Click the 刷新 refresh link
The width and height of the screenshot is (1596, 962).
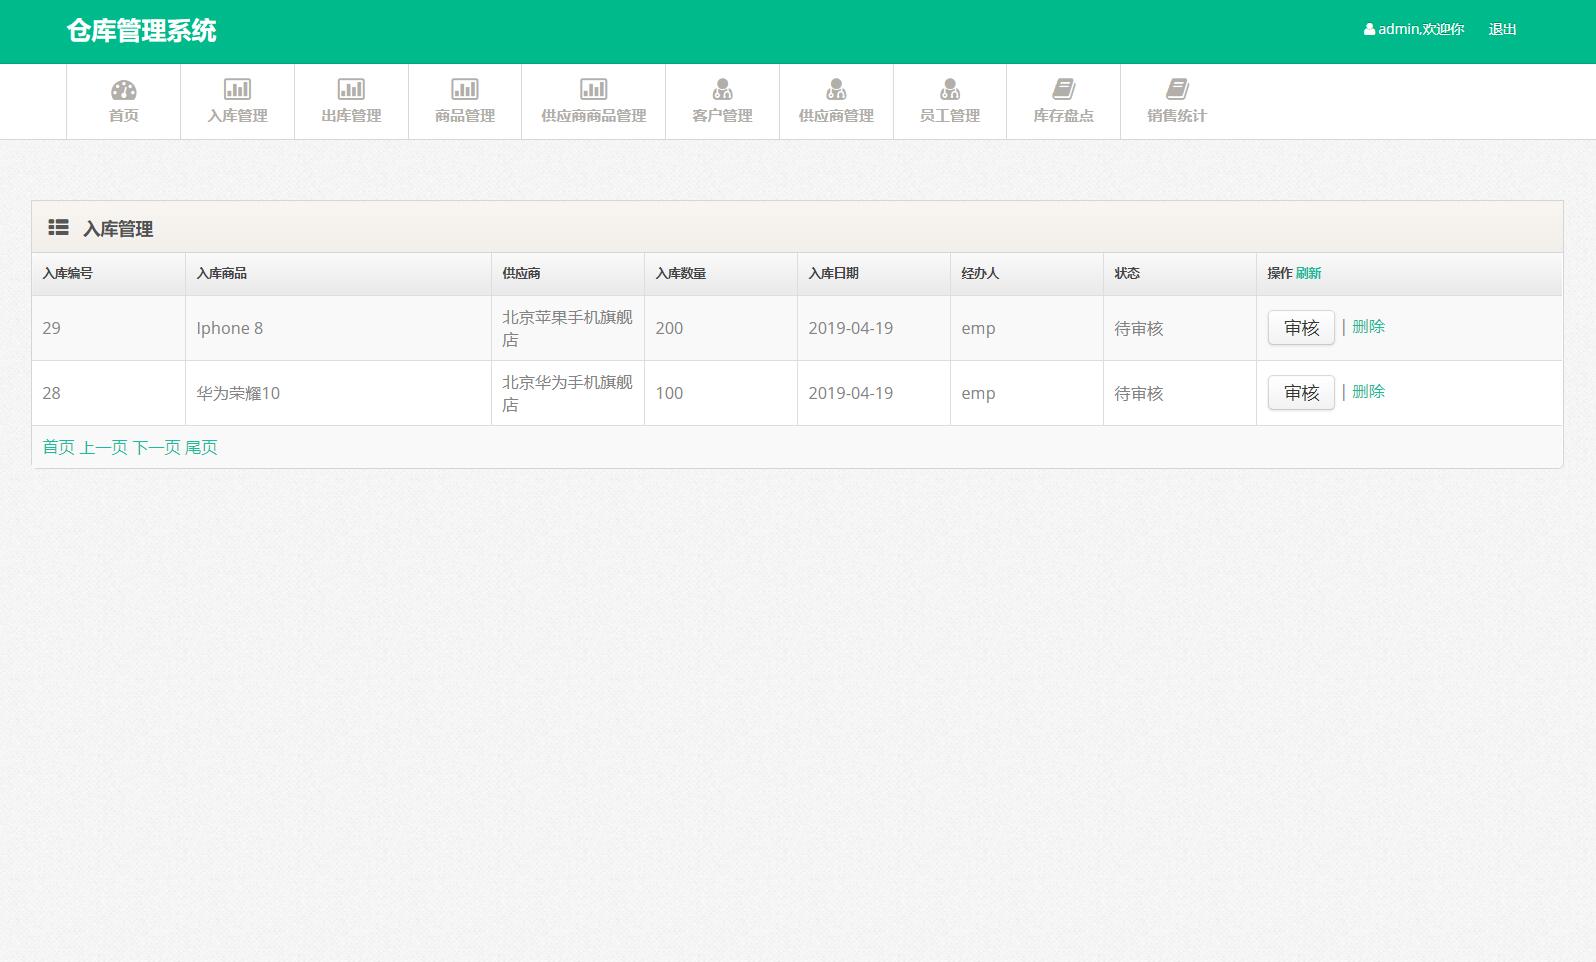point(1308,273)
